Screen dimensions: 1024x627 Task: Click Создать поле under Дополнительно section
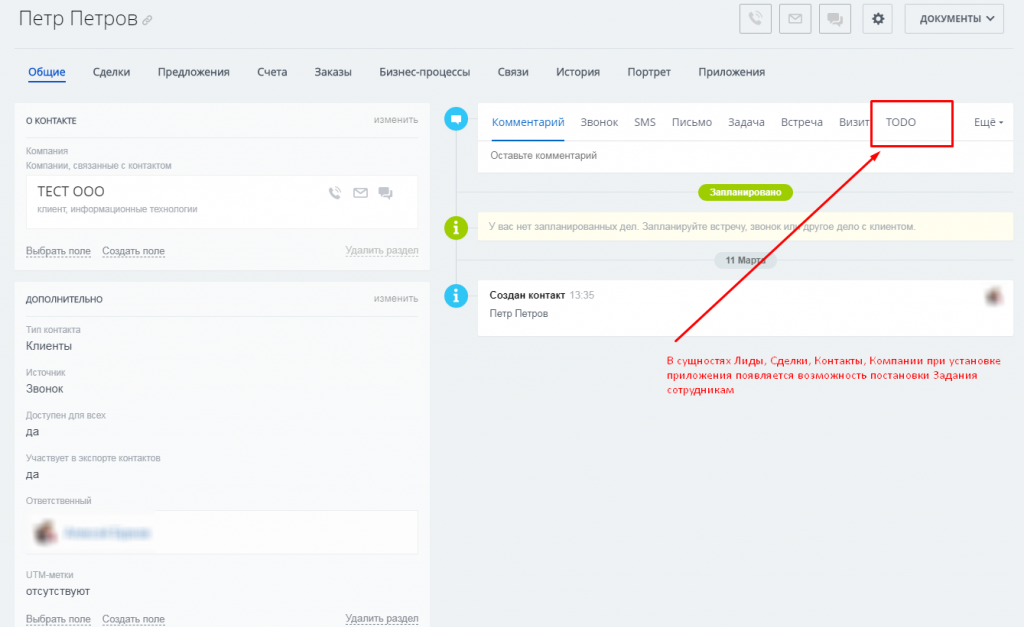coord(133,619)
